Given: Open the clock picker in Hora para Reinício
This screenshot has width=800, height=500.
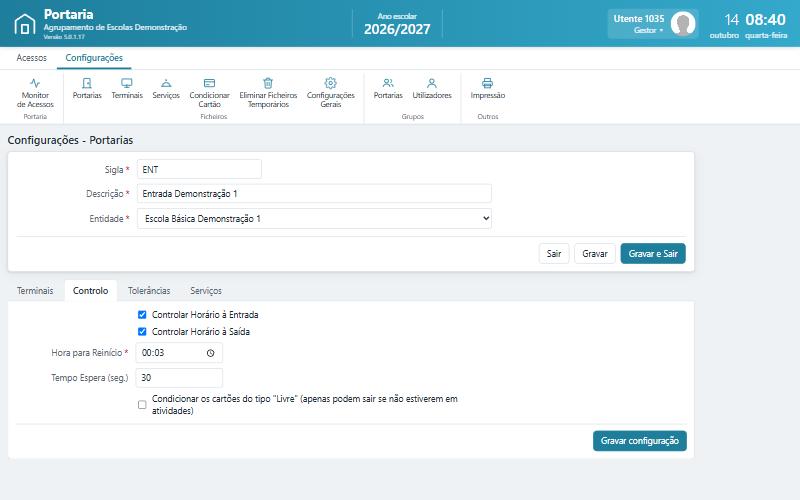Looking at the screenshot, I should pyautogui.click(x=210, y=353).
